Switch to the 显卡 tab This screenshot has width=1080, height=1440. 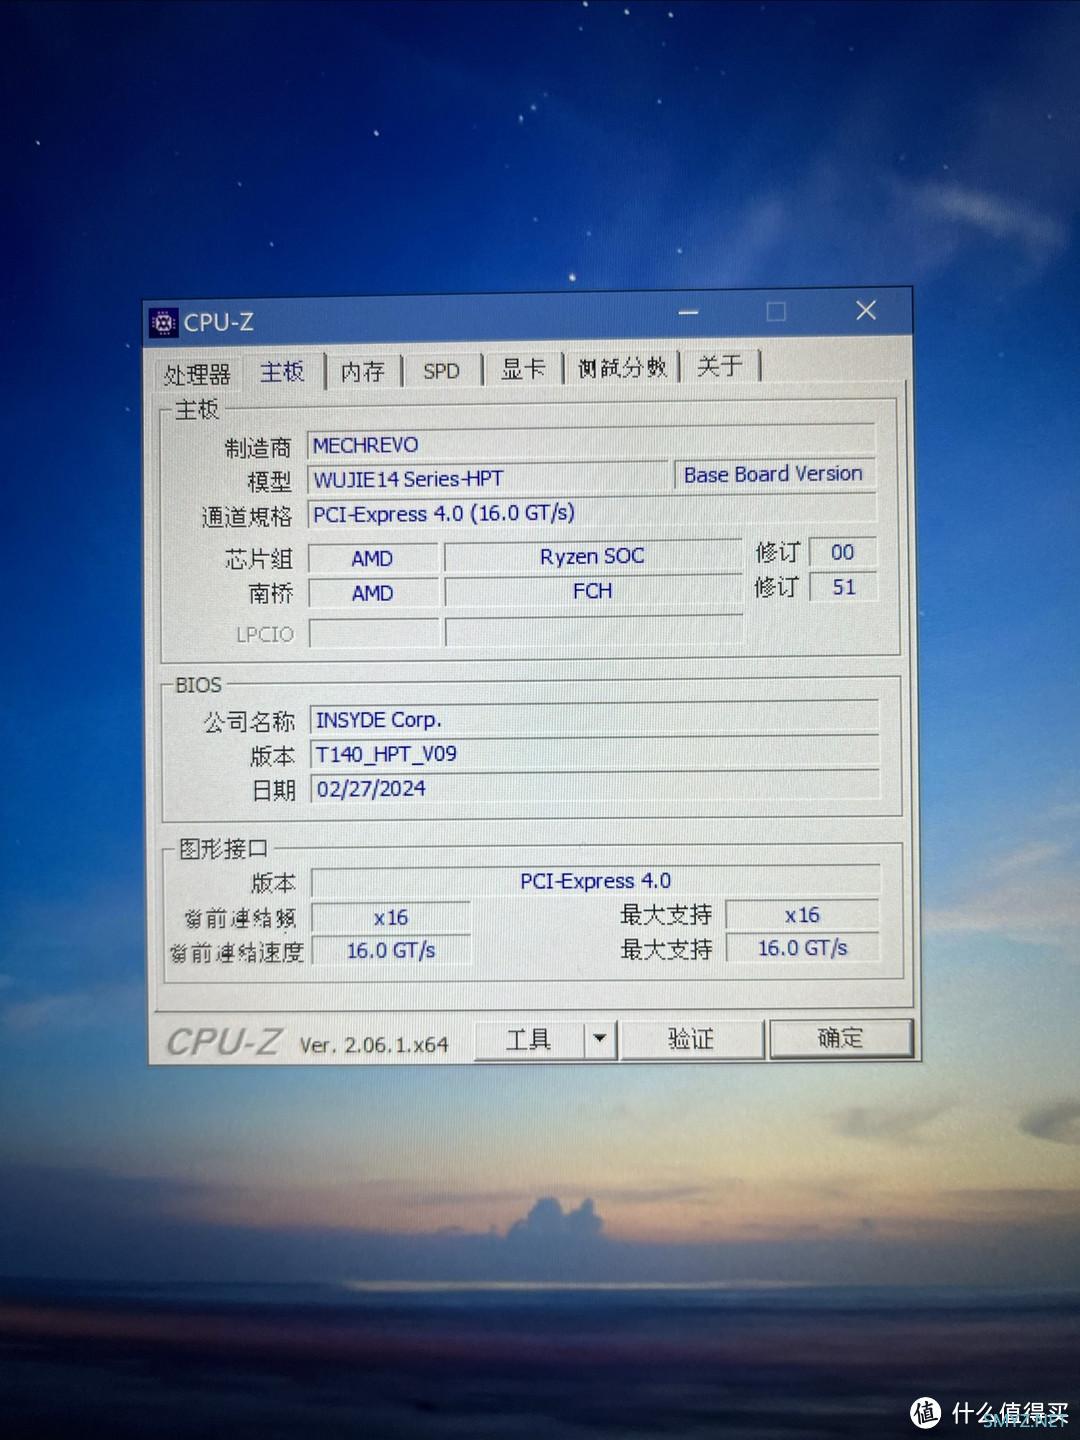click(x=523, y=369)
